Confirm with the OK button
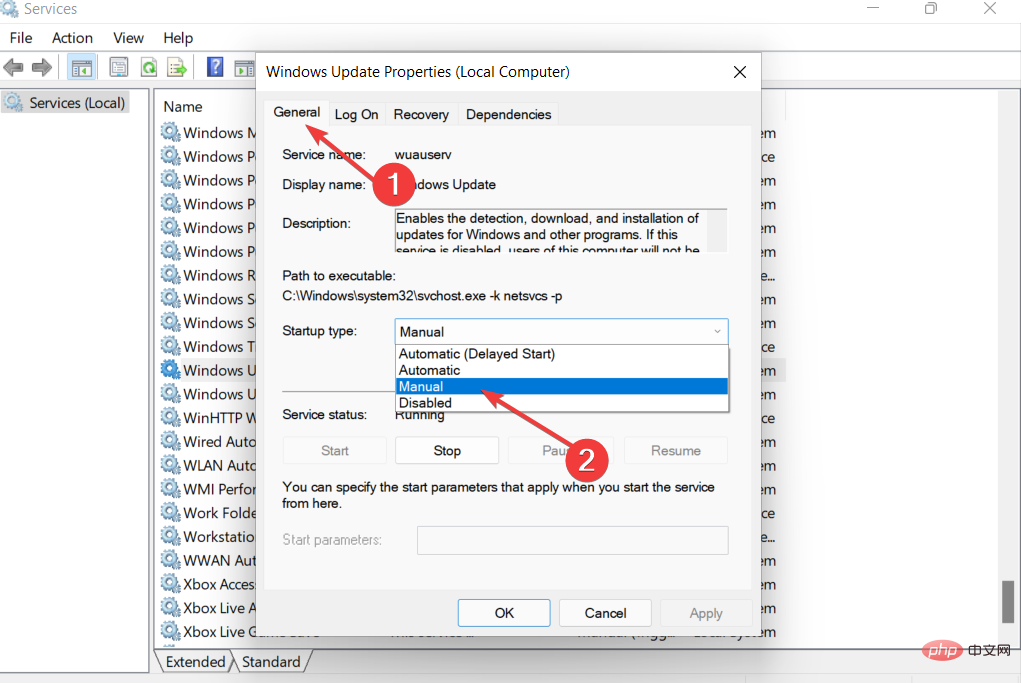 [504, 613]
